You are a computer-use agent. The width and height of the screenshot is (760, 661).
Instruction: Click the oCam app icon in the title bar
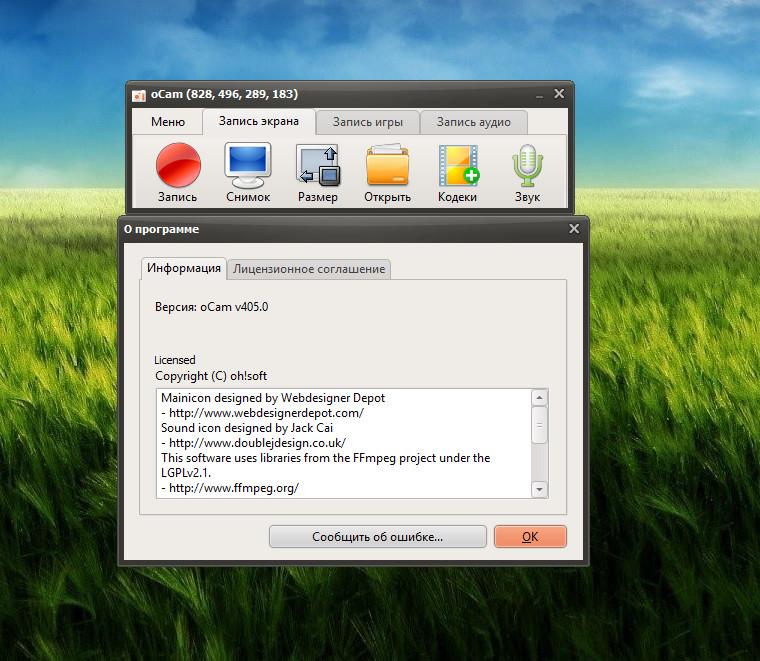(x=139, y=95)
